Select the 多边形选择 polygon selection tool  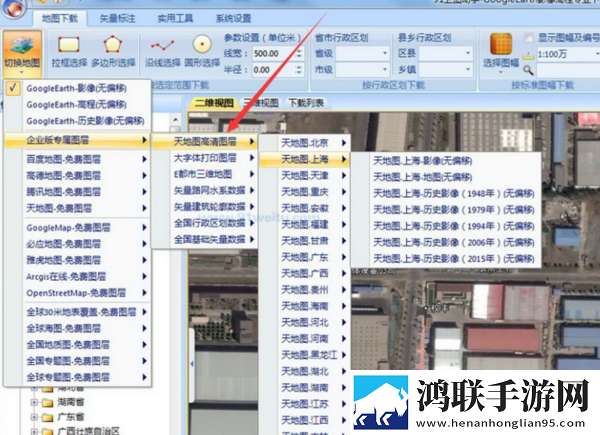point(113,52)
